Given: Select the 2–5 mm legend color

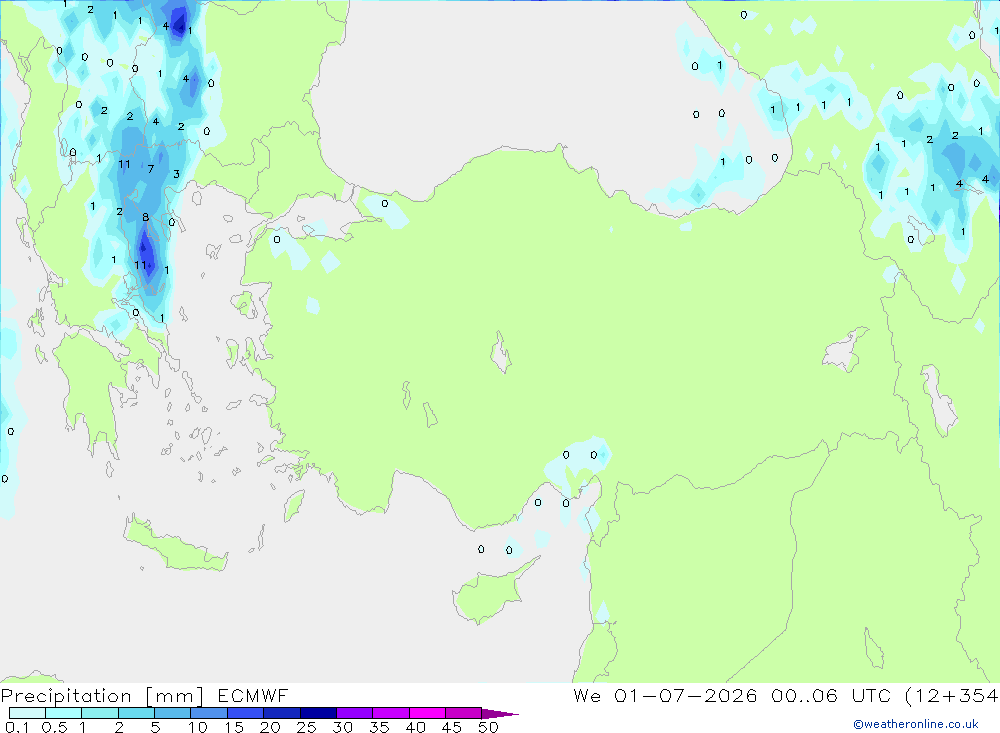Looking at the screenshot, I should 136,713.
